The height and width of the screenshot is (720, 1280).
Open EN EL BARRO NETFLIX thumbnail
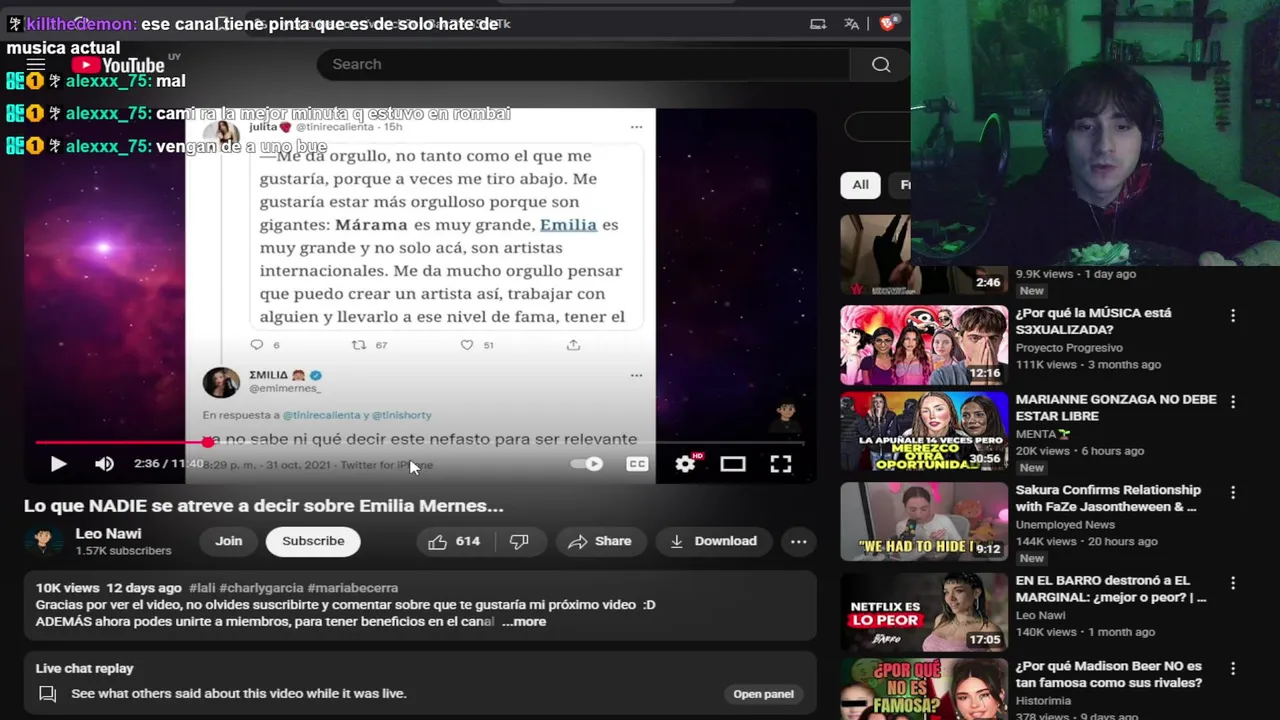[x=924, y=612]
